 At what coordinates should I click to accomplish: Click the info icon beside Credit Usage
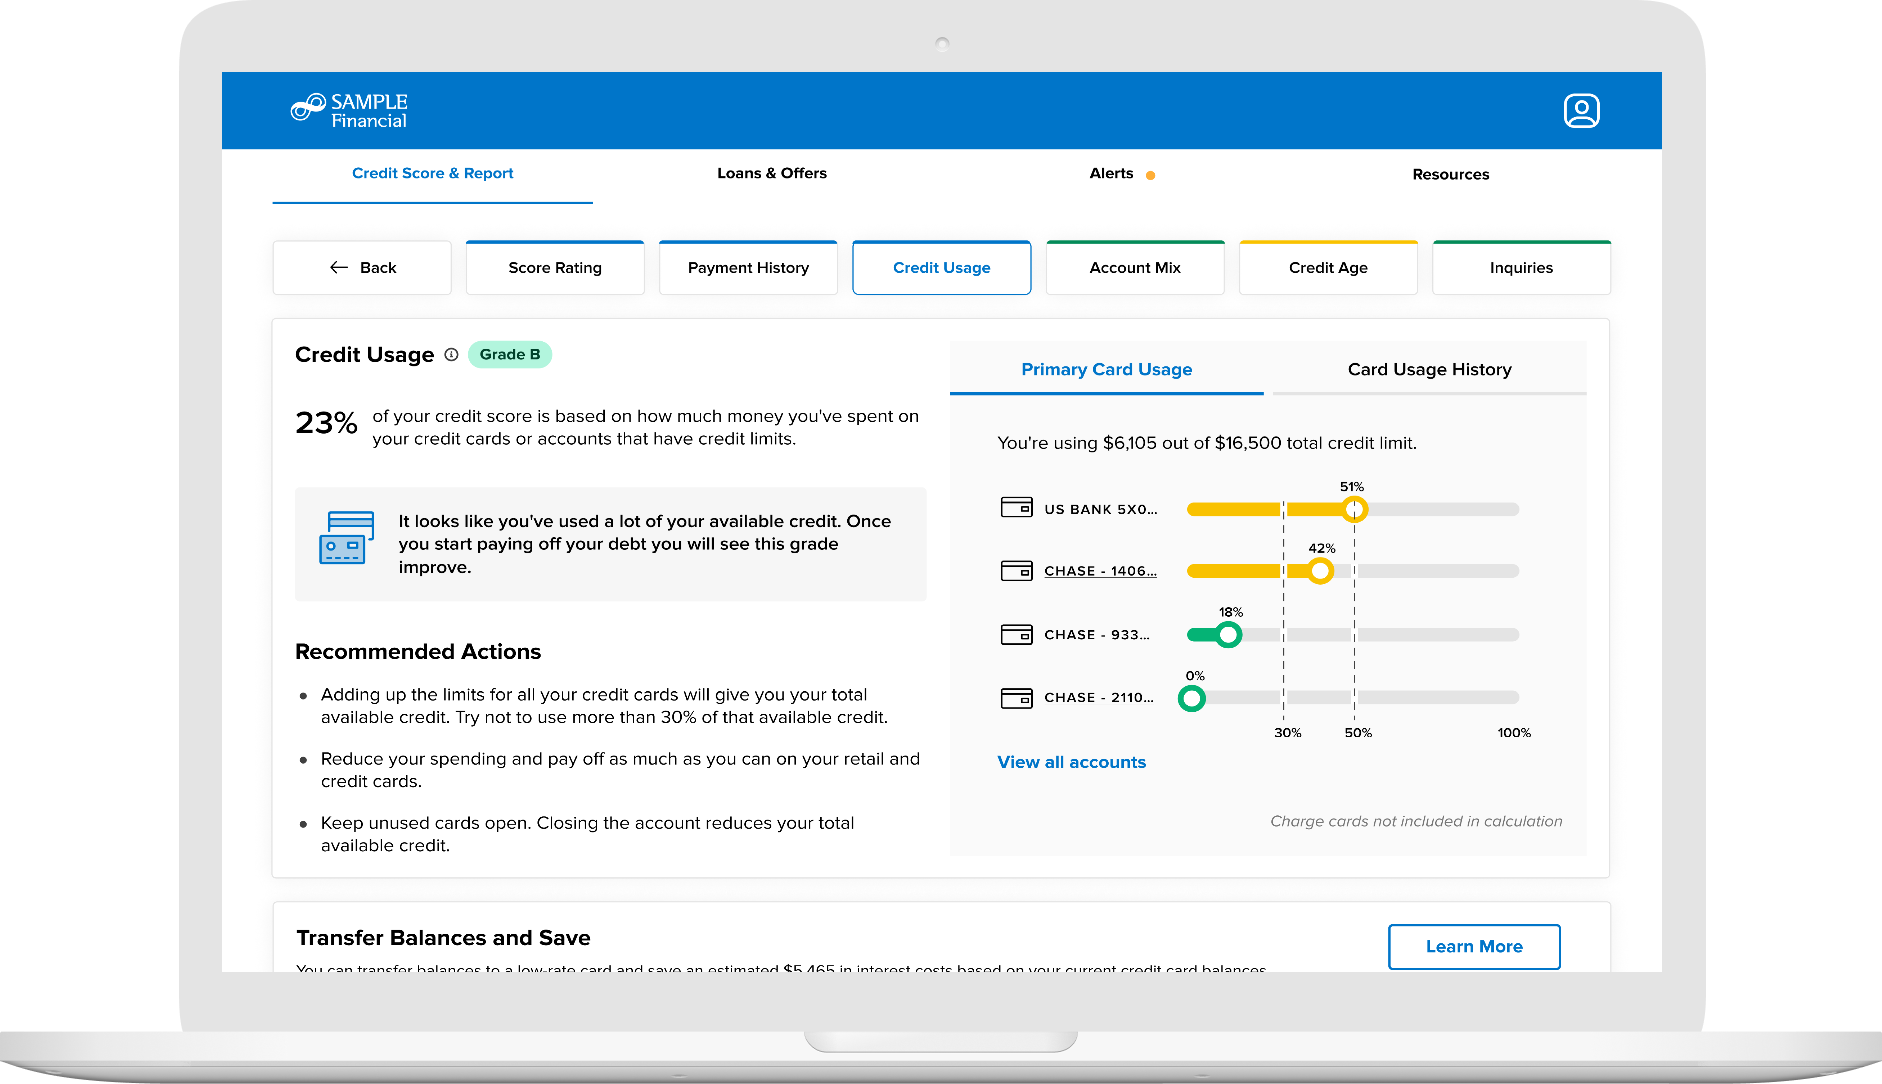point(451,355)
